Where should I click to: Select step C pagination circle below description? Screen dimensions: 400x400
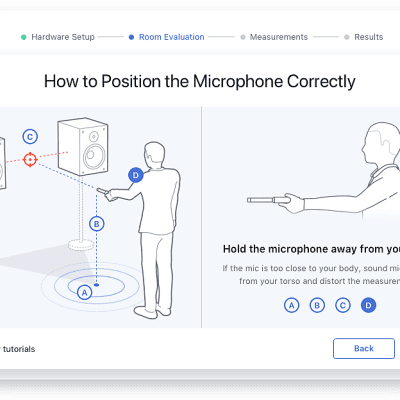tap(343, 305)
